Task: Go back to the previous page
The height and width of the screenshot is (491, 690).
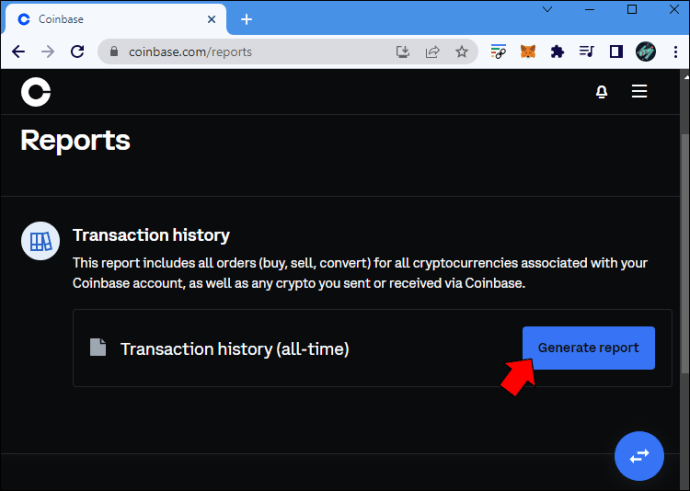Action: click(x=18, y=51)
